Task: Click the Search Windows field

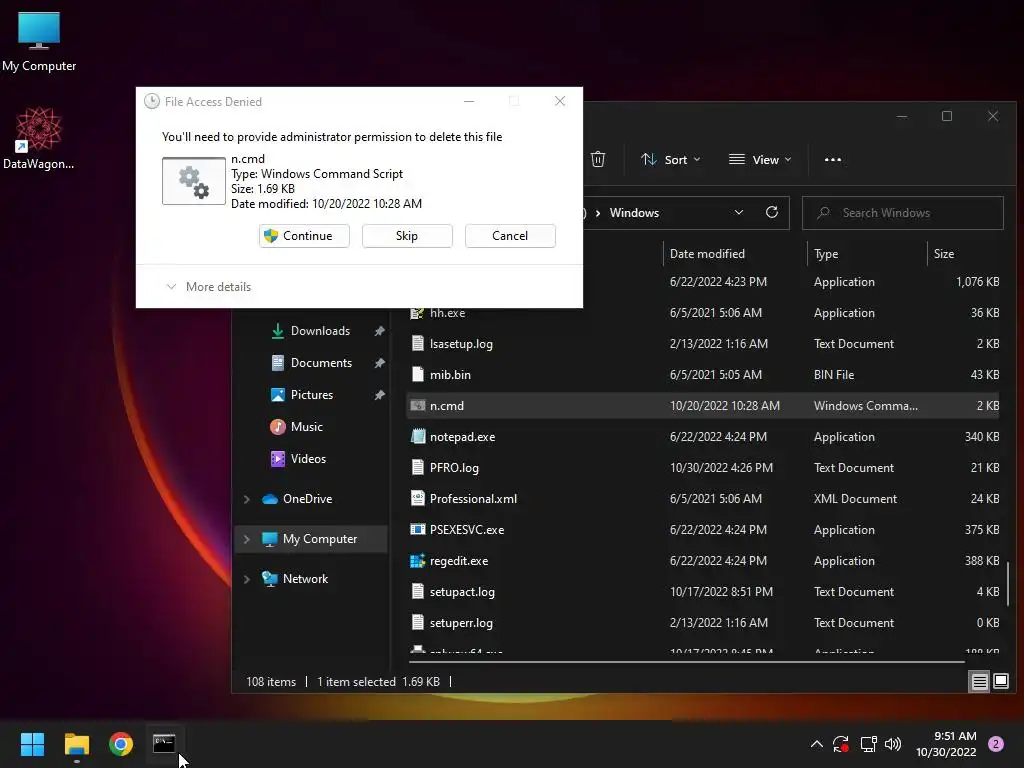Action: (903, 213)
